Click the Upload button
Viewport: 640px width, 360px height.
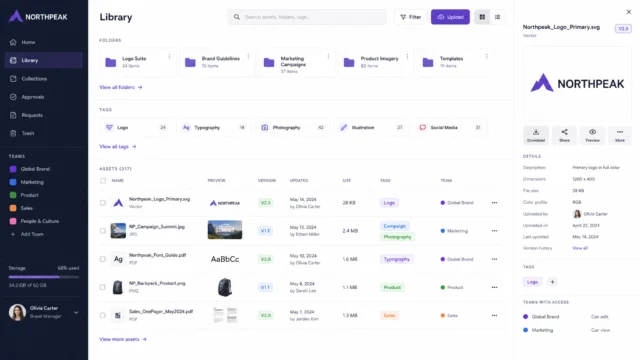click(x=450, y=17)
